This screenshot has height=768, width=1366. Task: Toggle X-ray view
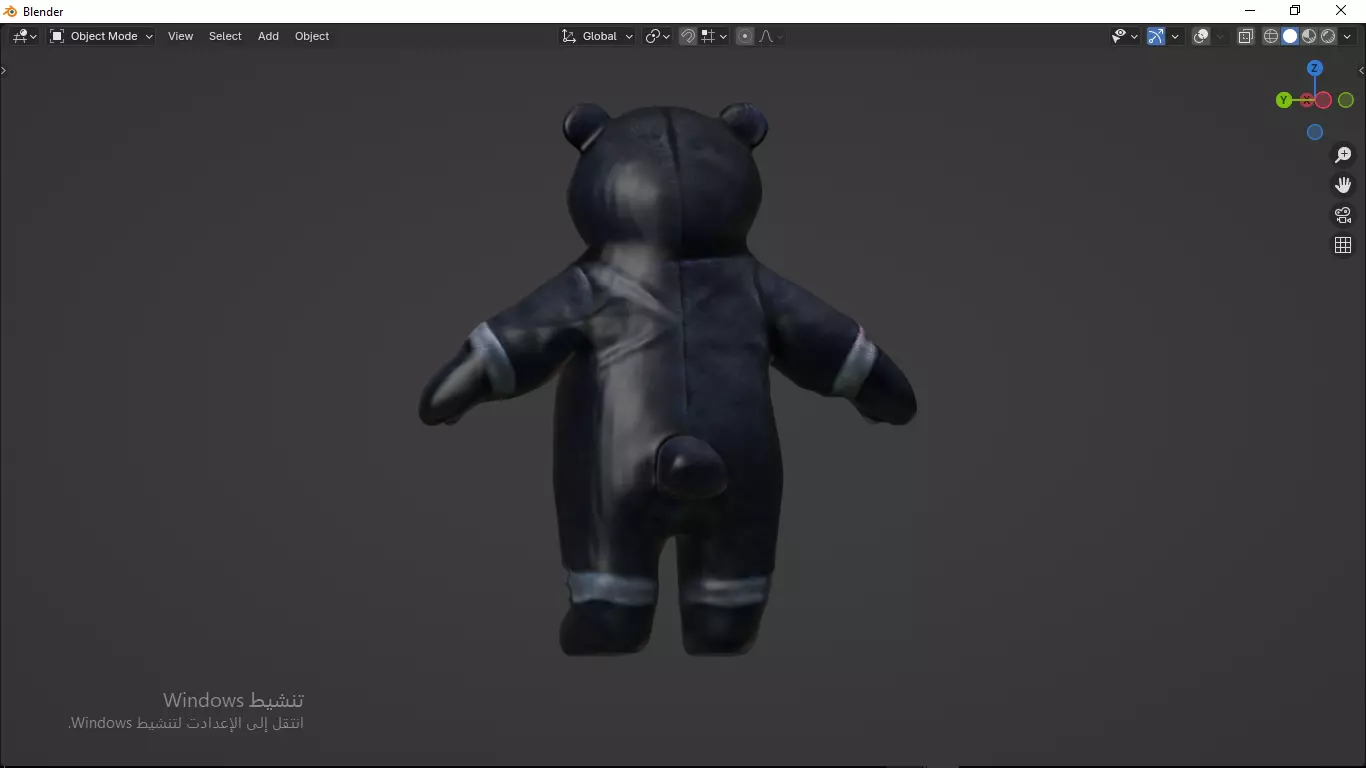1245,36
